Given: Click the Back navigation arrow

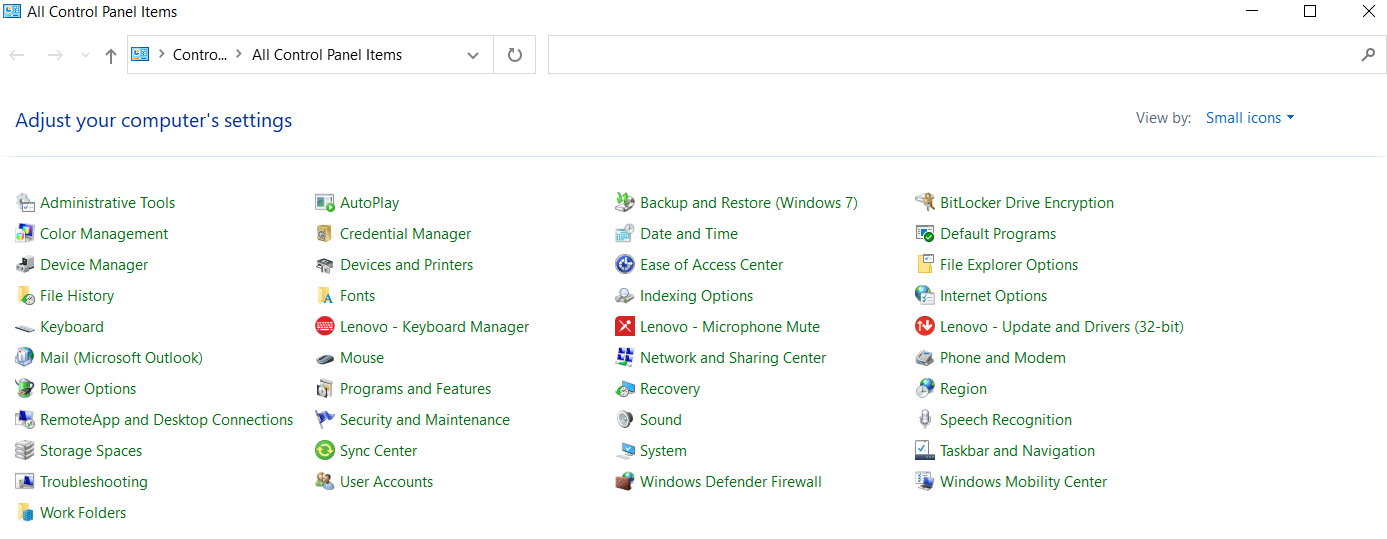Looking at the screenshot, I should click(17, 55).
